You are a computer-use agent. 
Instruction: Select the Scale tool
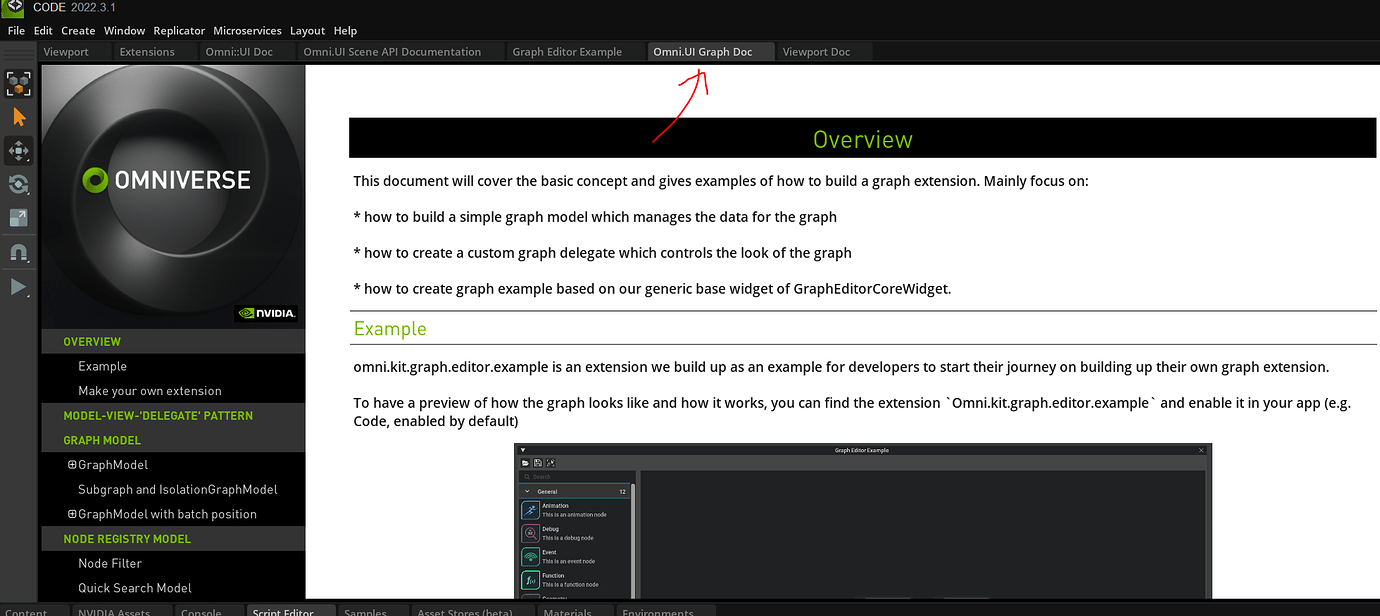pos(18,217)
